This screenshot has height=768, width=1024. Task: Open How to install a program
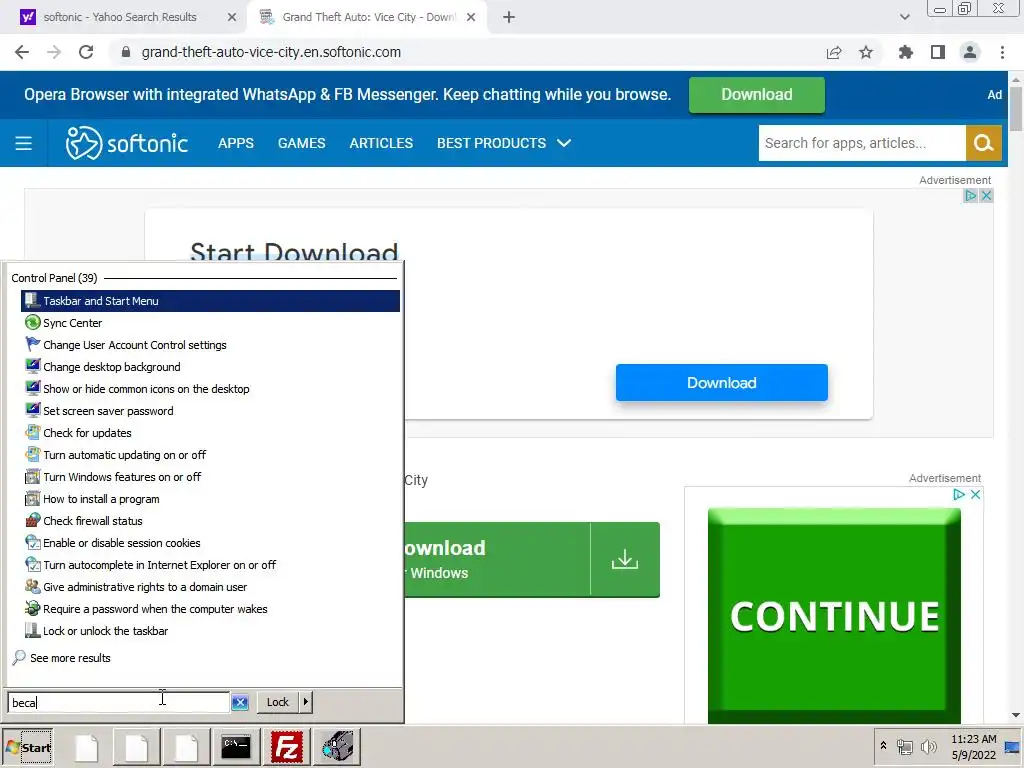[x=210, y=499]
